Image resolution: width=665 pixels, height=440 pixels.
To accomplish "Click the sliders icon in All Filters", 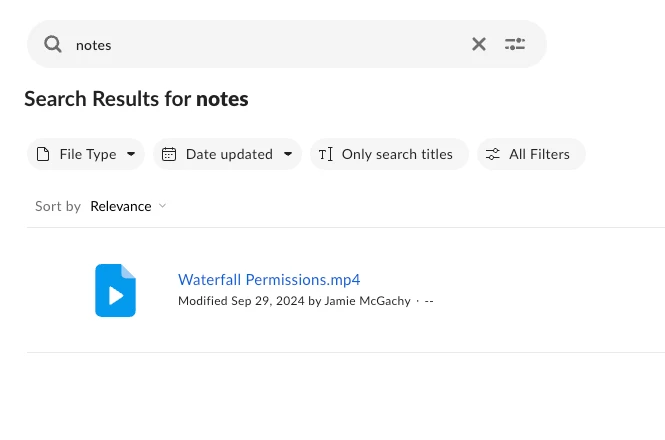I will [493, 154].
